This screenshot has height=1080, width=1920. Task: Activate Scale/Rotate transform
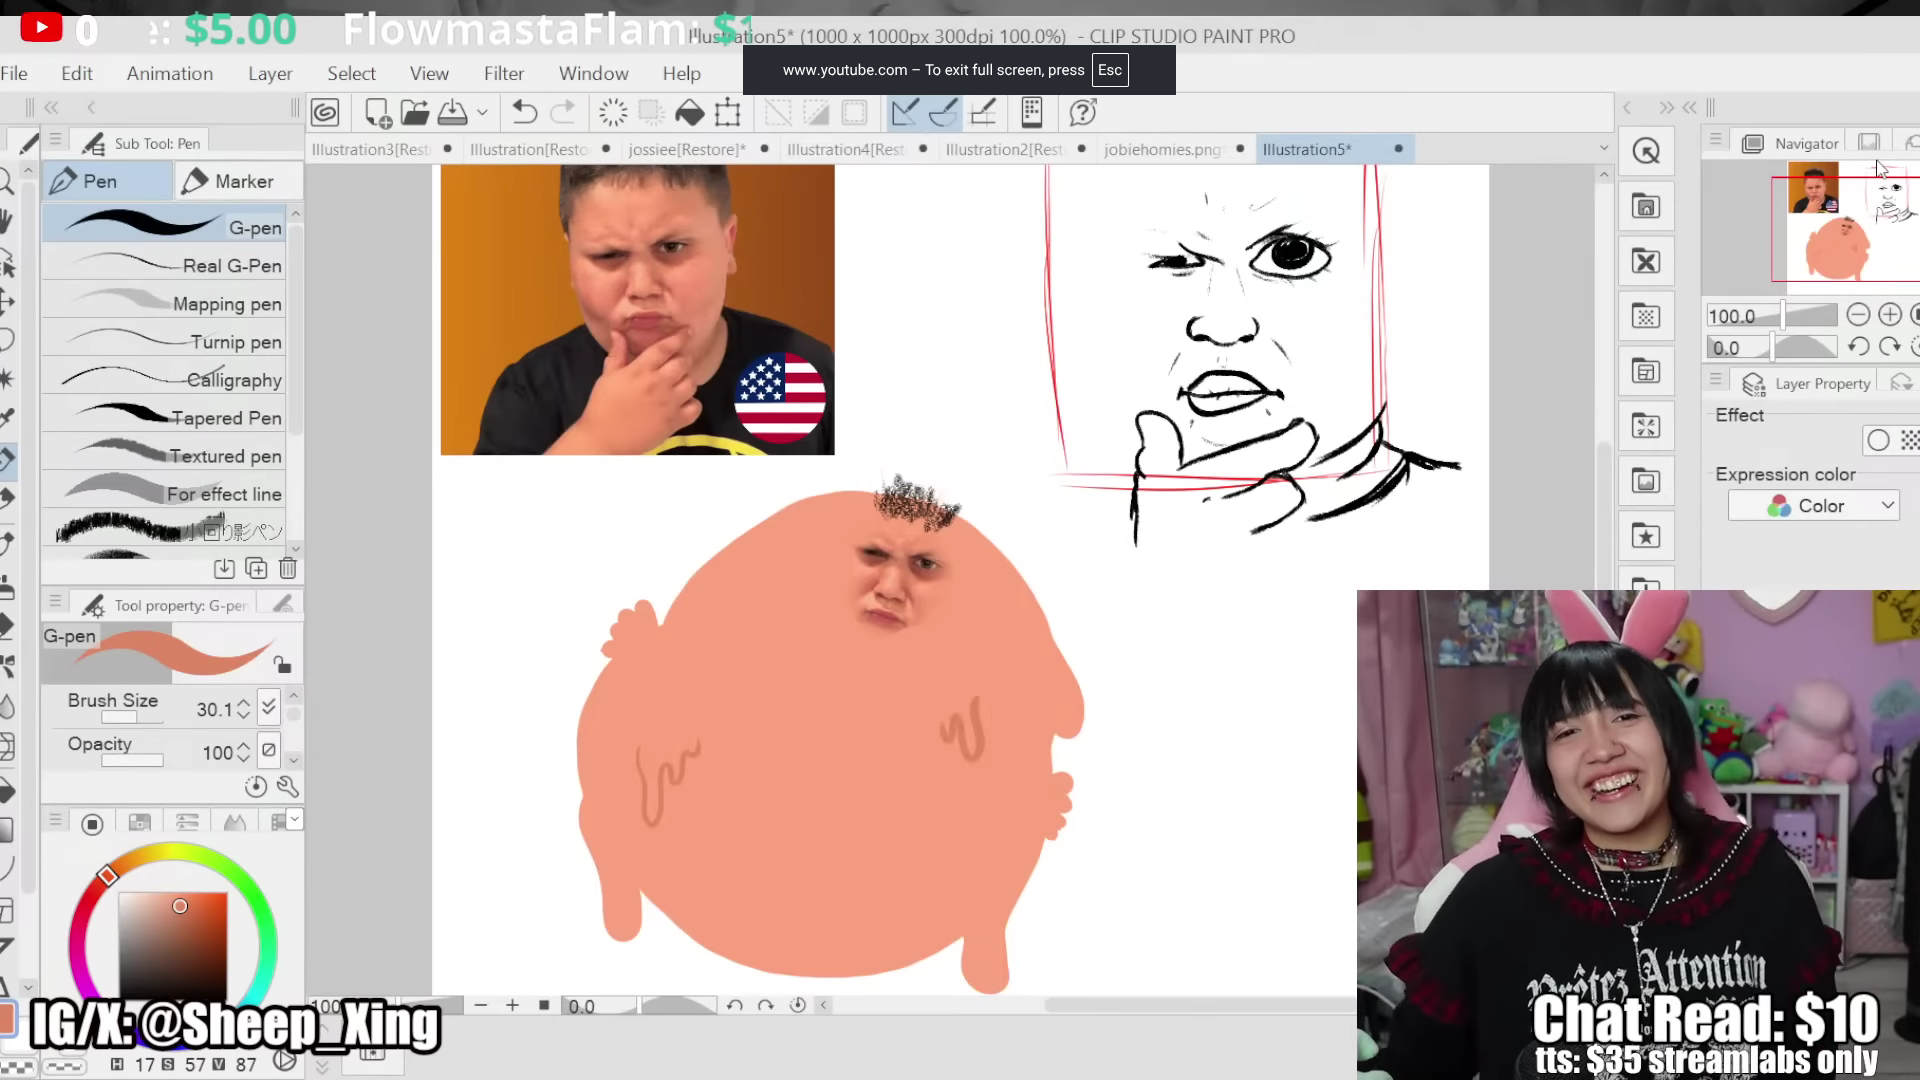tap(728, 112)
